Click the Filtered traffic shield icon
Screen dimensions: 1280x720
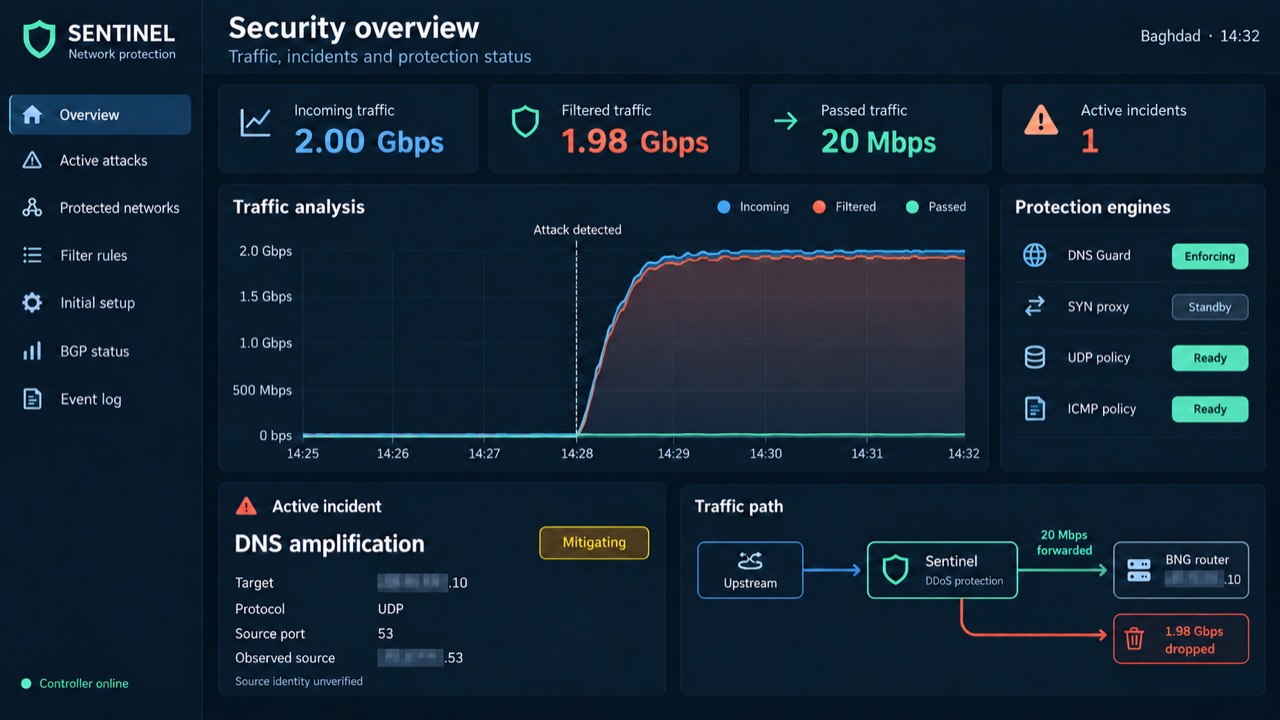pos(525,122)
